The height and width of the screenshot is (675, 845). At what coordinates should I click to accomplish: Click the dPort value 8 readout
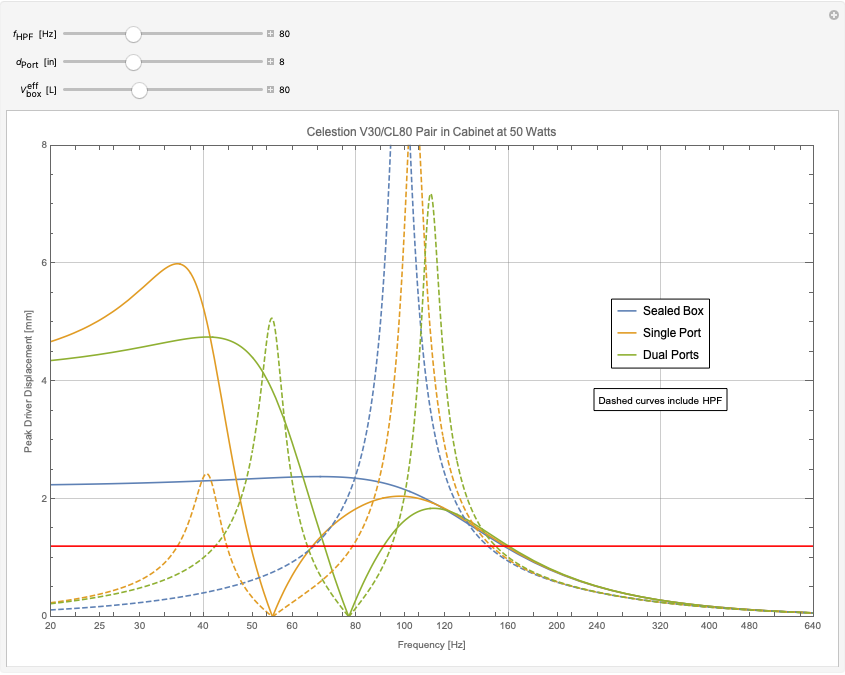(x=282, y=62)
